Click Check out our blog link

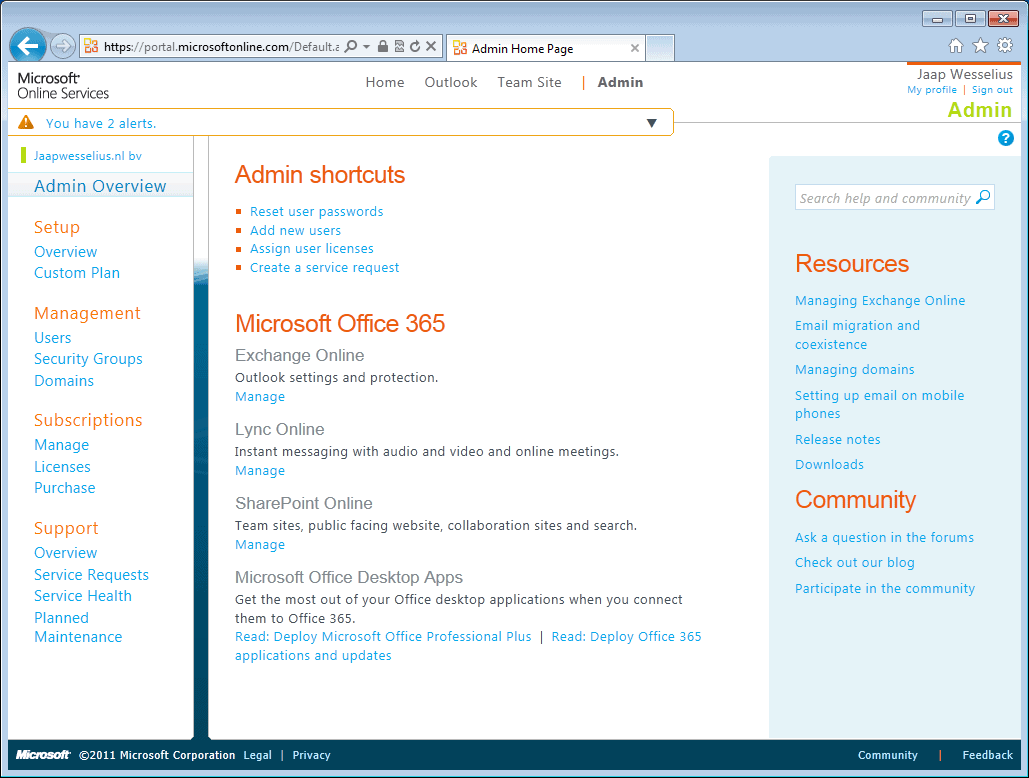pyautogui.click(x=854, y=563)
